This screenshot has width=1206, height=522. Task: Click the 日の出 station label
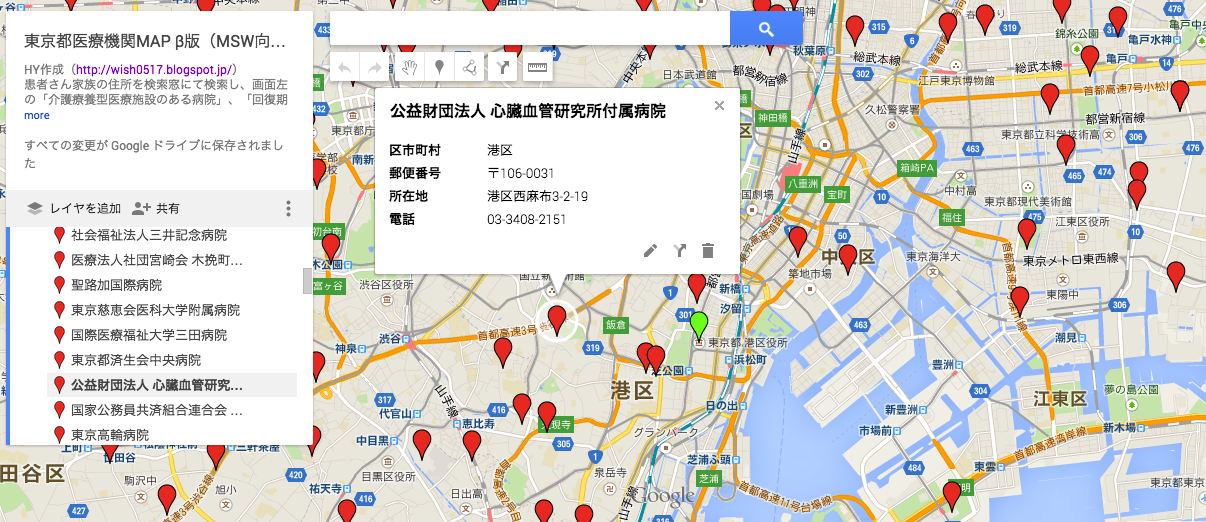pyautogui.click(x=721, y=405)
